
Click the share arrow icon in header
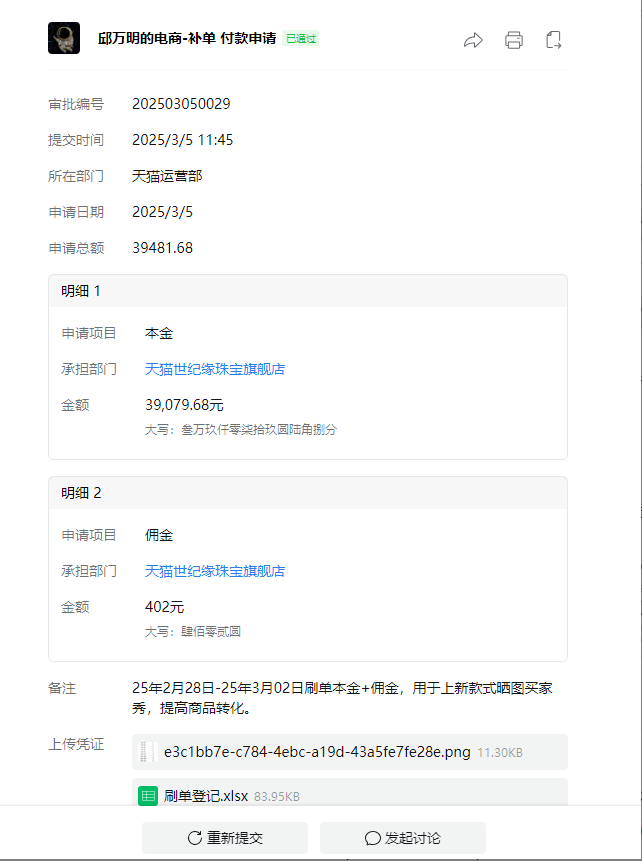pyautogui.click(x=474, y=40)
